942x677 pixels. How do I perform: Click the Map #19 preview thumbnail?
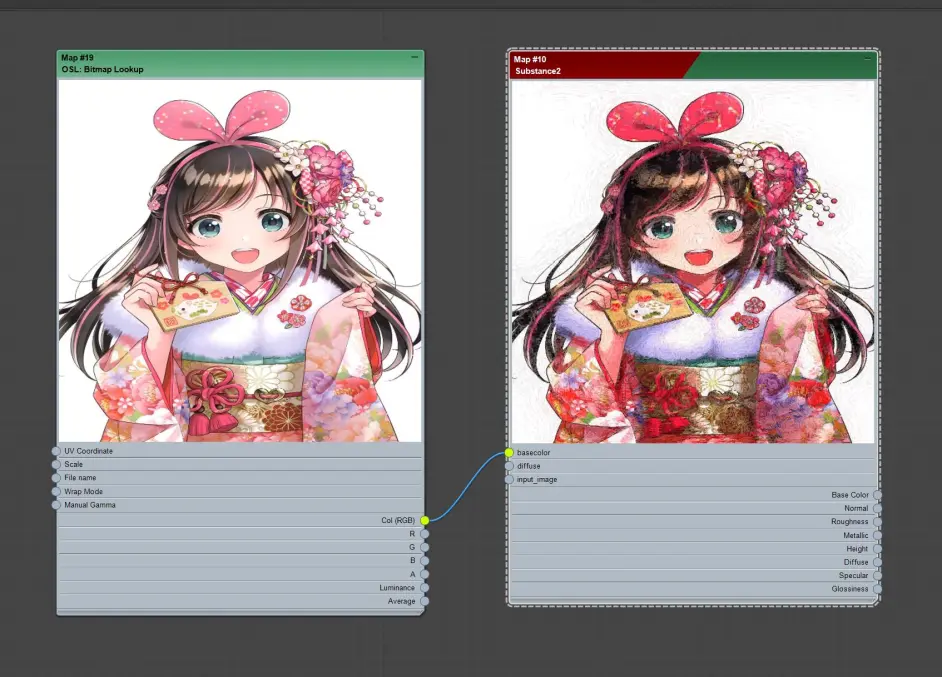click(240, 261)
